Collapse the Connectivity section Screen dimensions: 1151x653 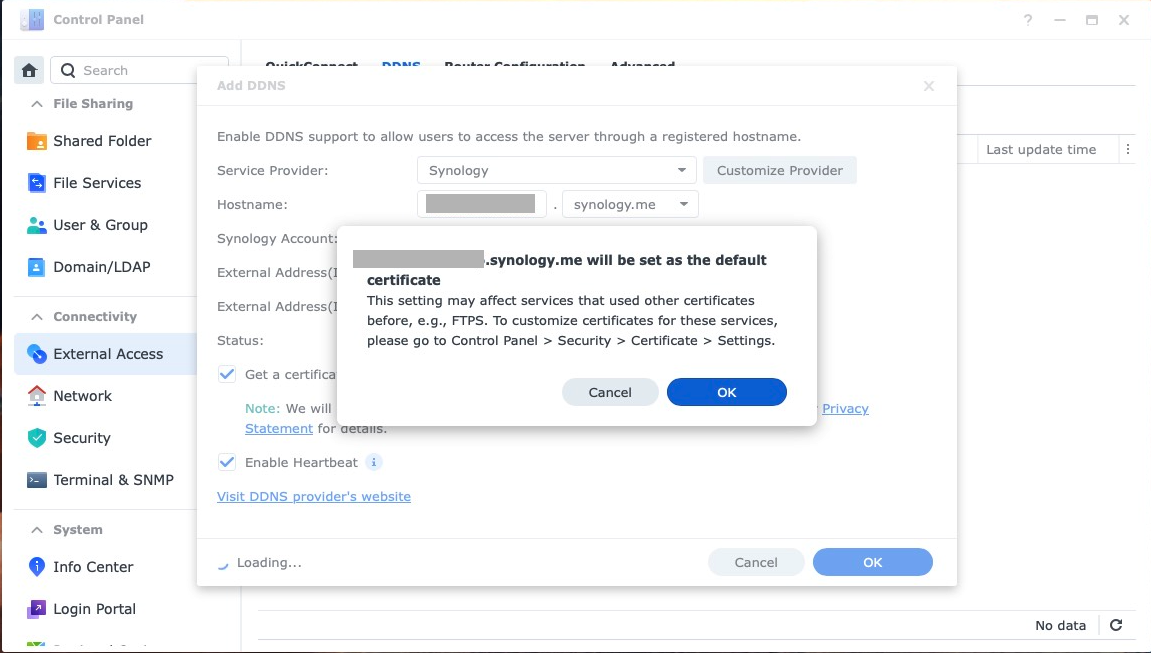pos(37,317)
